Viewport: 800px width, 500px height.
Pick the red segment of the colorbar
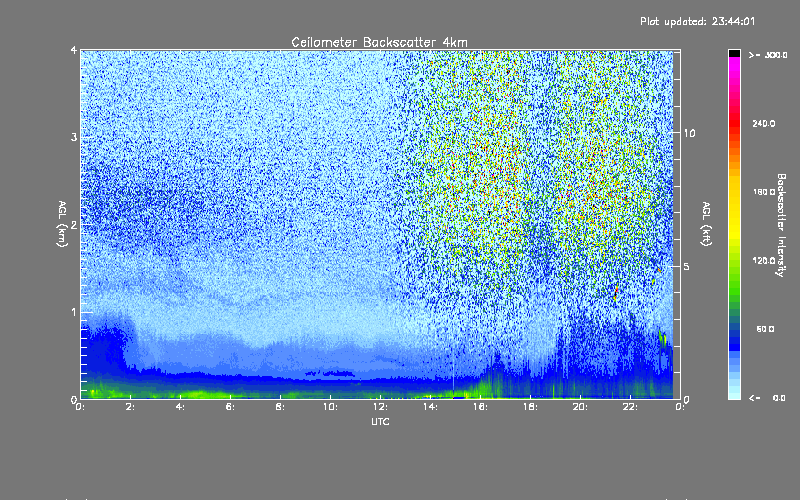(734, 122)
